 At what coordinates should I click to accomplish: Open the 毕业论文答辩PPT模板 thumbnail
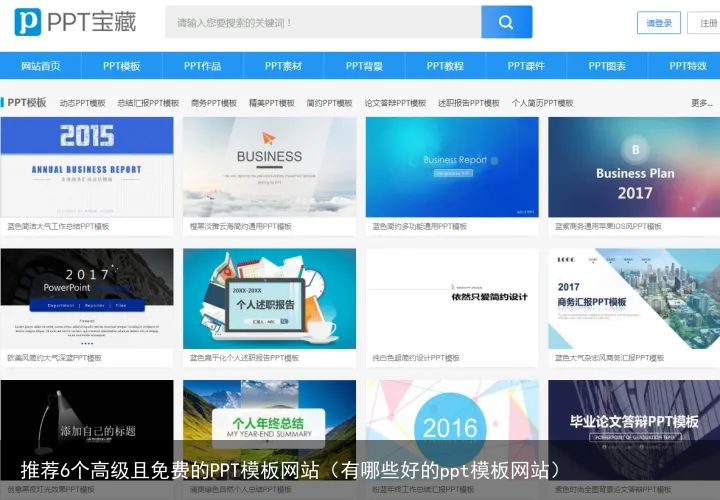pyautogui.click(x=634, y=430)
